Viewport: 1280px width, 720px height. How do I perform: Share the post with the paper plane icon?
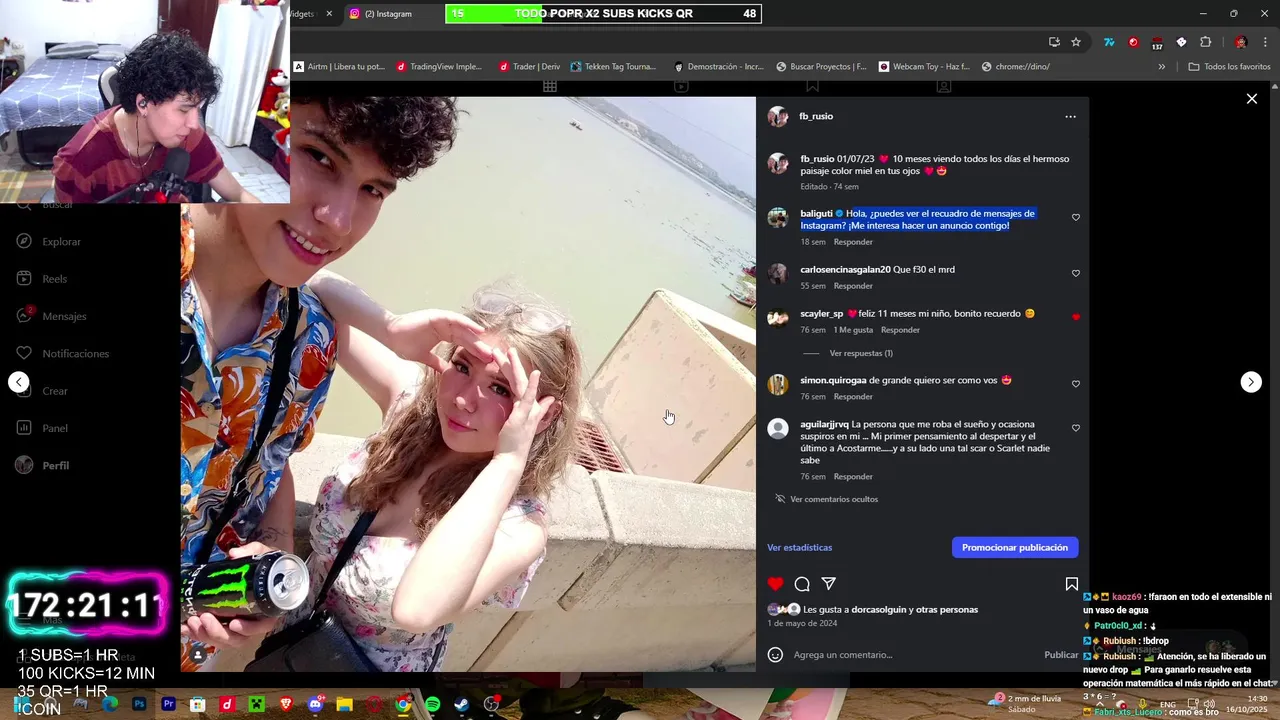(829, 584)
